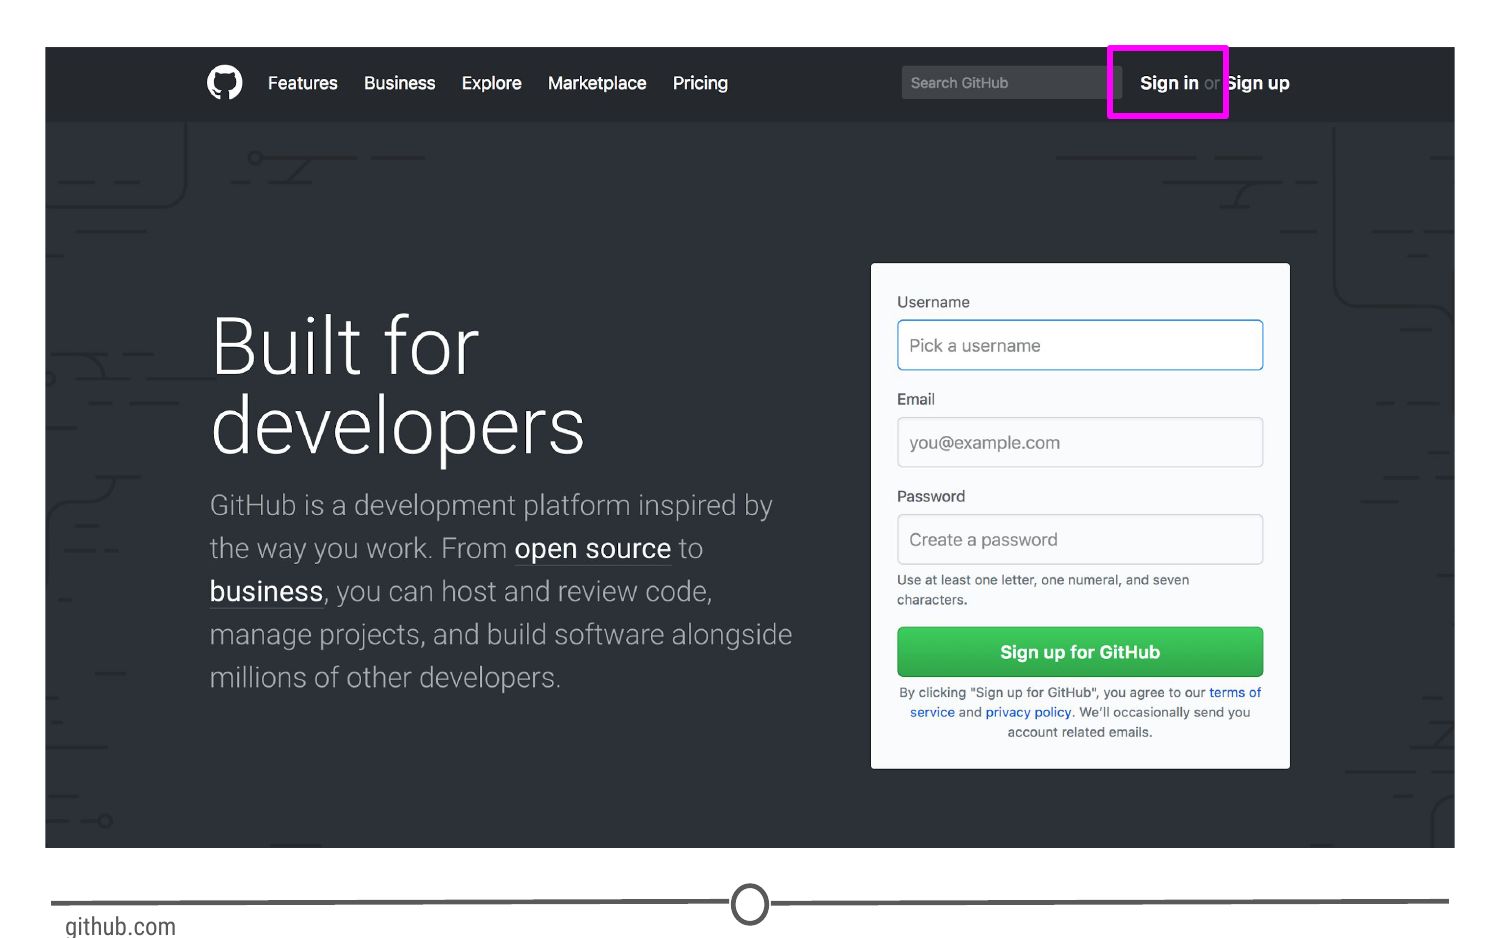Click the Create a password field
The width and height of the screenshot is (1500, 938).
1080,539
